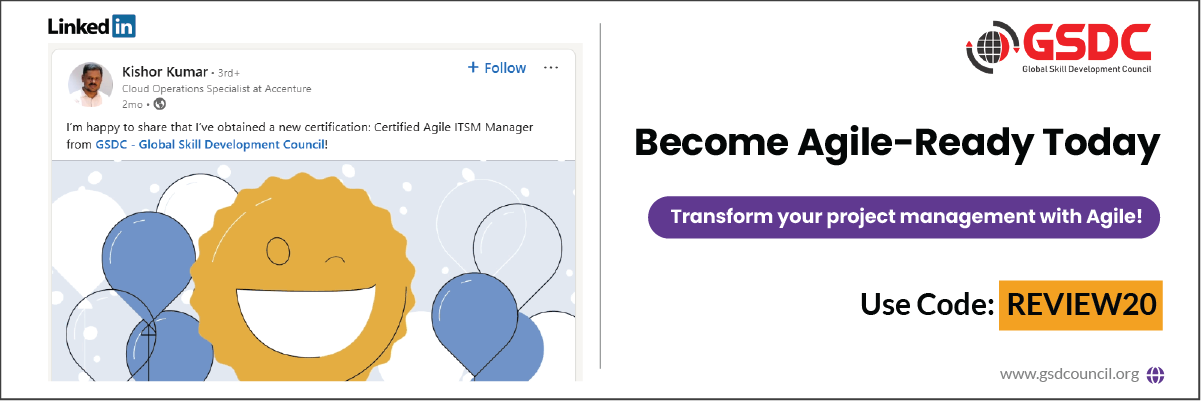Click the Become Agile-Ready Today heading

[897, 144]
